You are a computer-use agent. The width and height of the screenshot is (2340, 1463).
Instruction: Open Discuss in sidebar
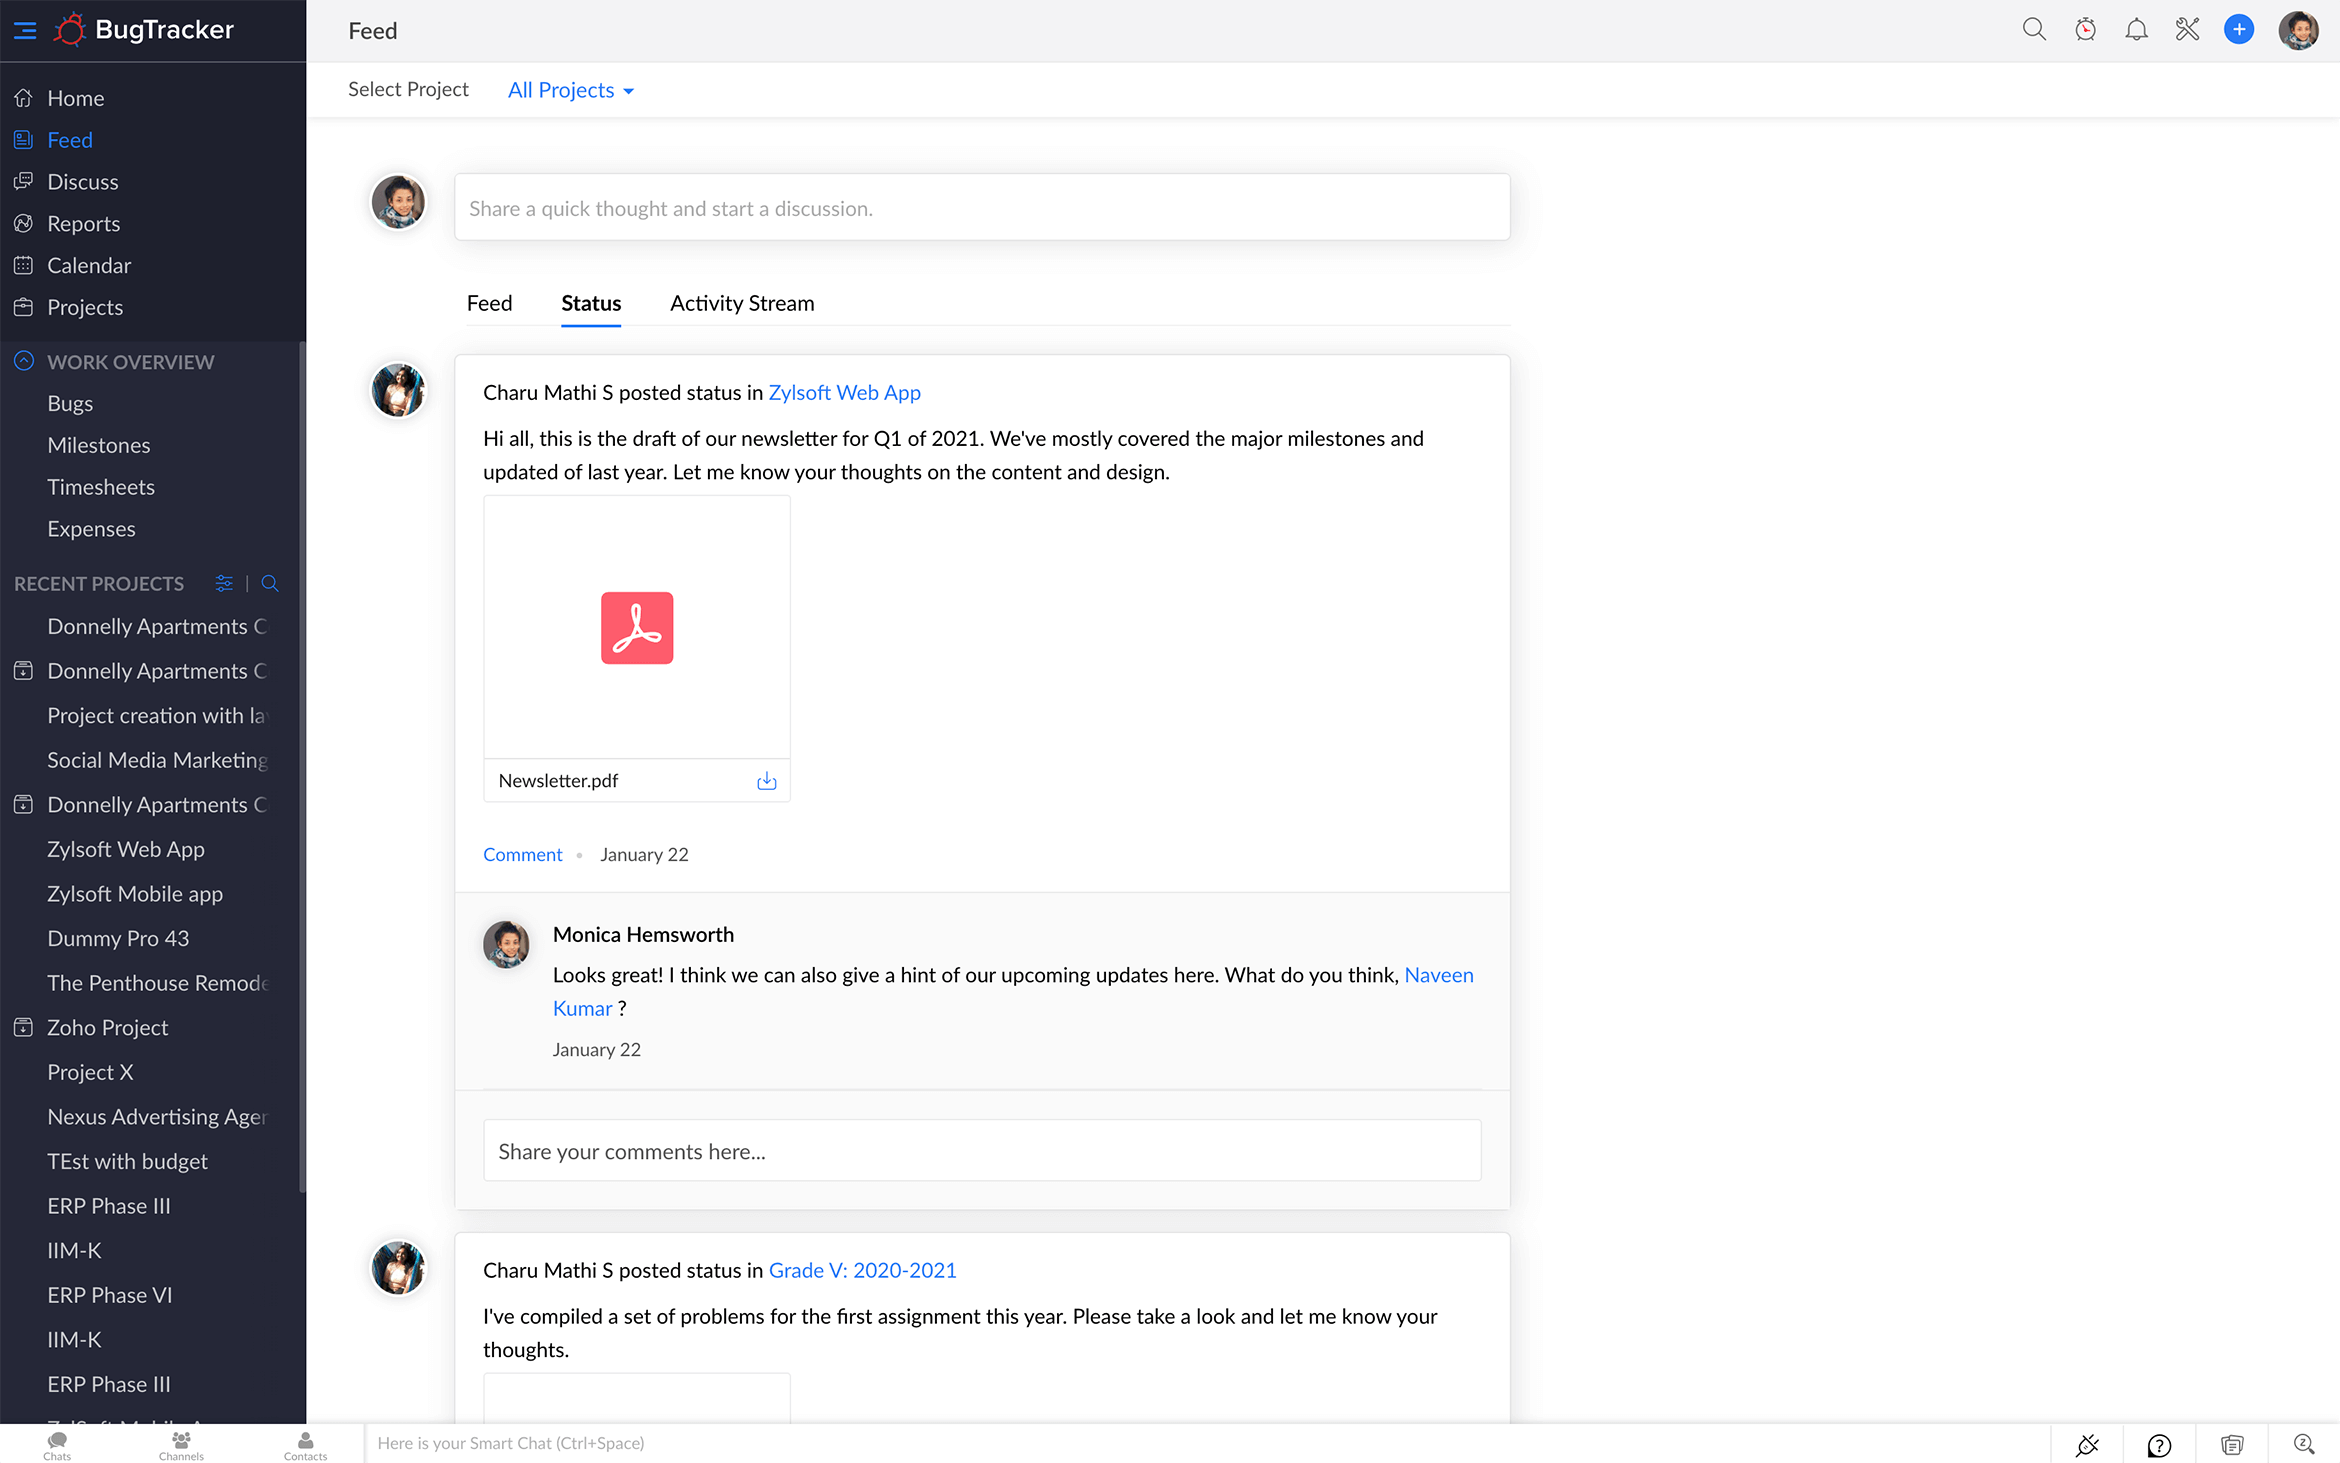[x=83, y=182]
